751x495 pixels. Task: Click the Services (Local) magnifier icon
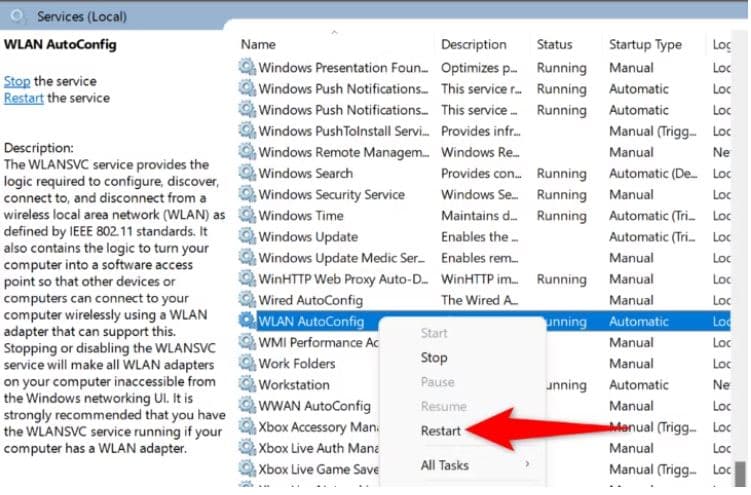pyautogui.click(x=17, y=16)
